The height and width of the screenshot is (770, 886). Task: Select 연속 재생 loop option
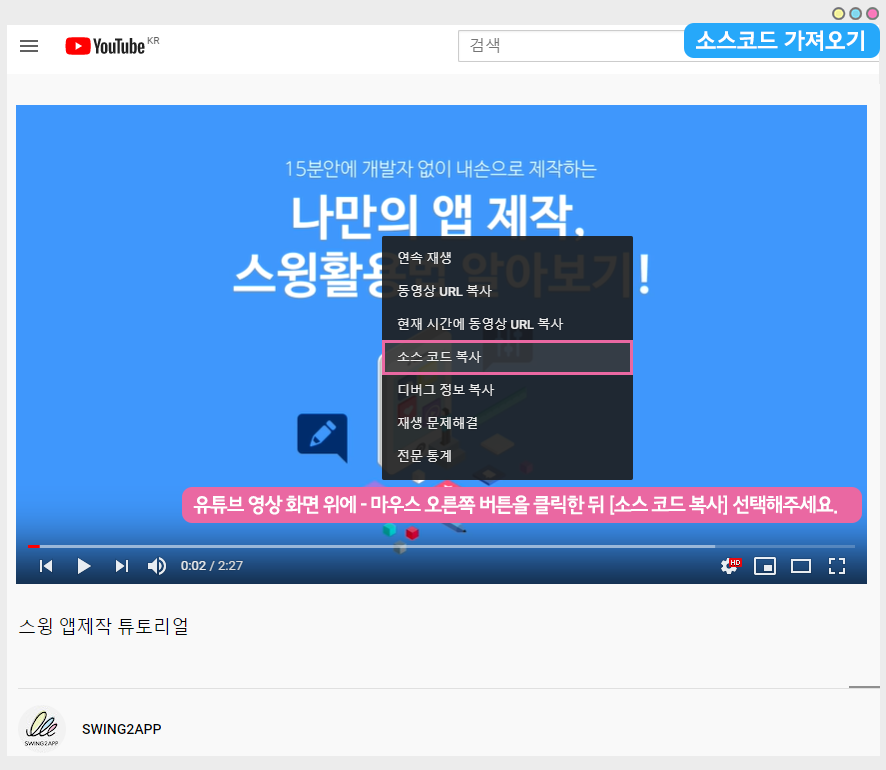click(x=425, y=258)
